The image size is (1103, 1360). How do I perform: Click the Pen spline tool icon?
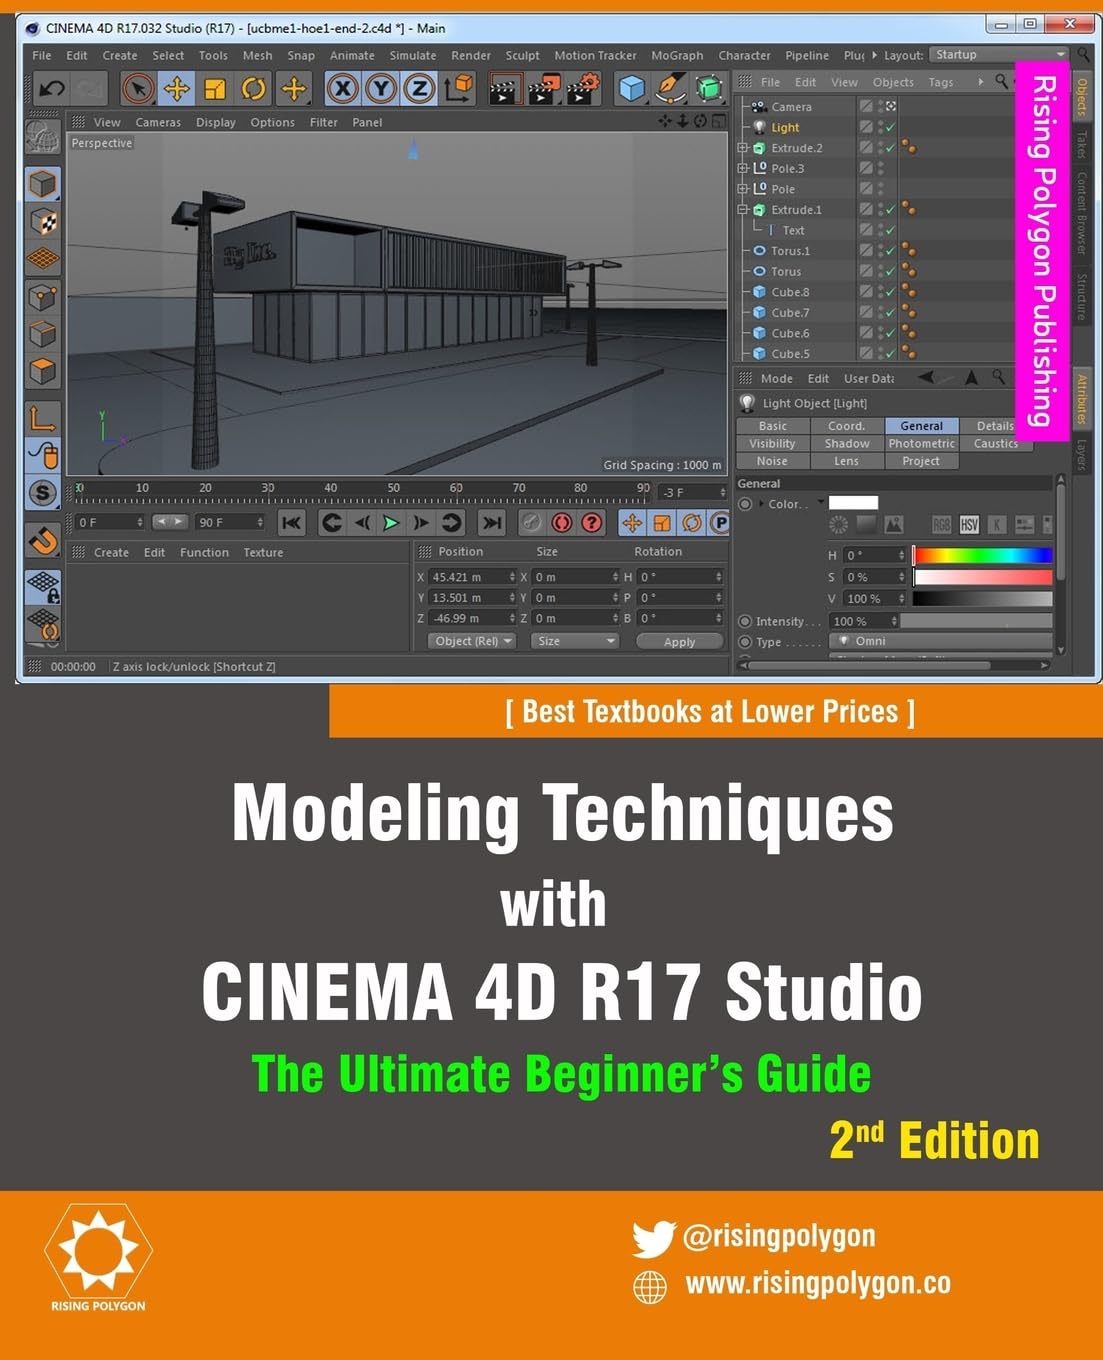[x=670, y=89]
